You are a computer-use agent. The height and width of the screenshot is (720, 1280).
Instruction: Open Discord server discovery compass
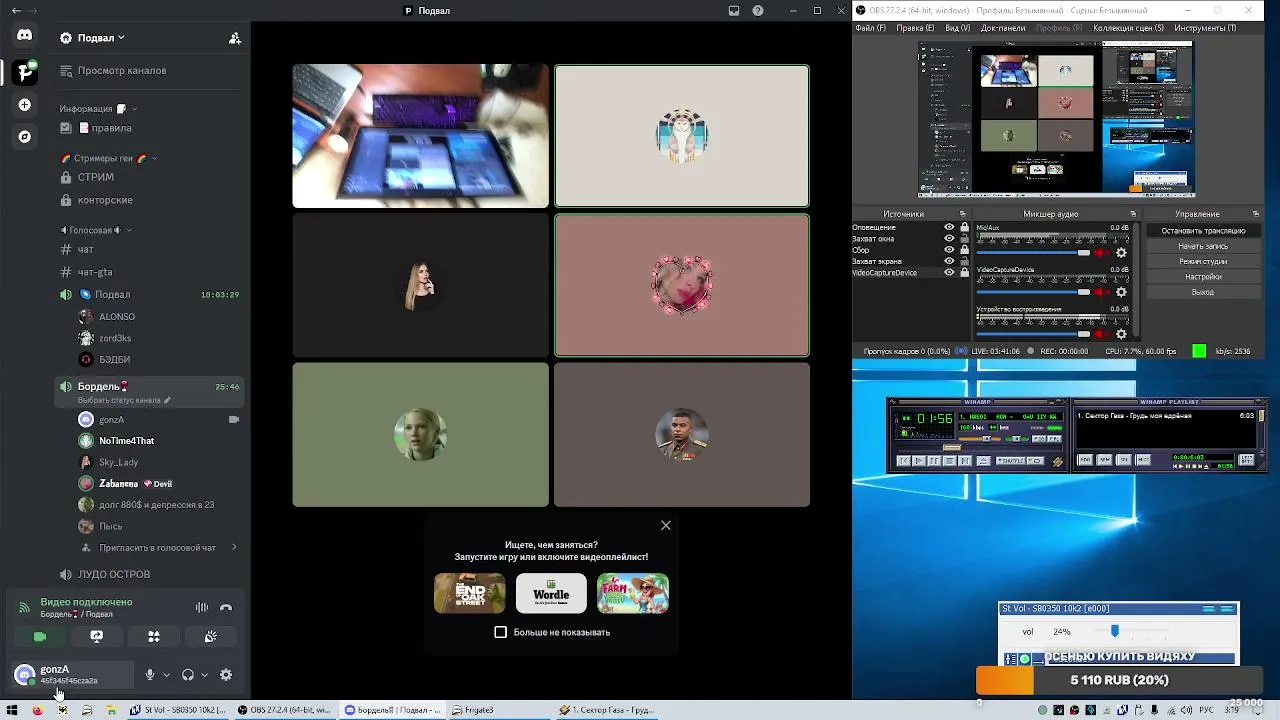click(25, 137)
